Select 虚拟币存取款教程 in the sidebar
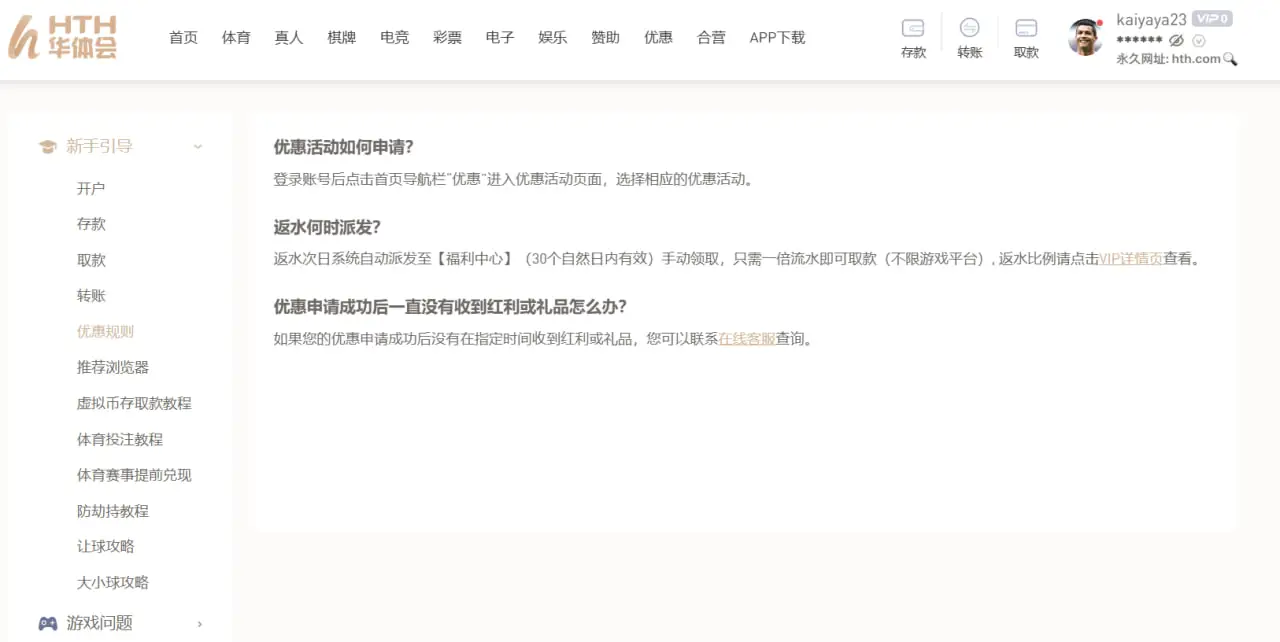The image size is (1280, 642). (x=134, y=403)
